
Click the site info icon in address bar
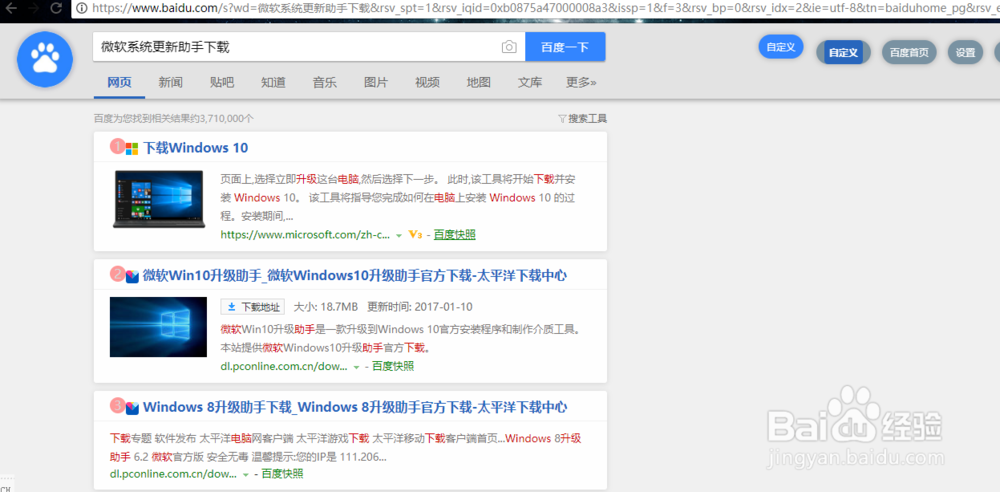coord(82,8)
